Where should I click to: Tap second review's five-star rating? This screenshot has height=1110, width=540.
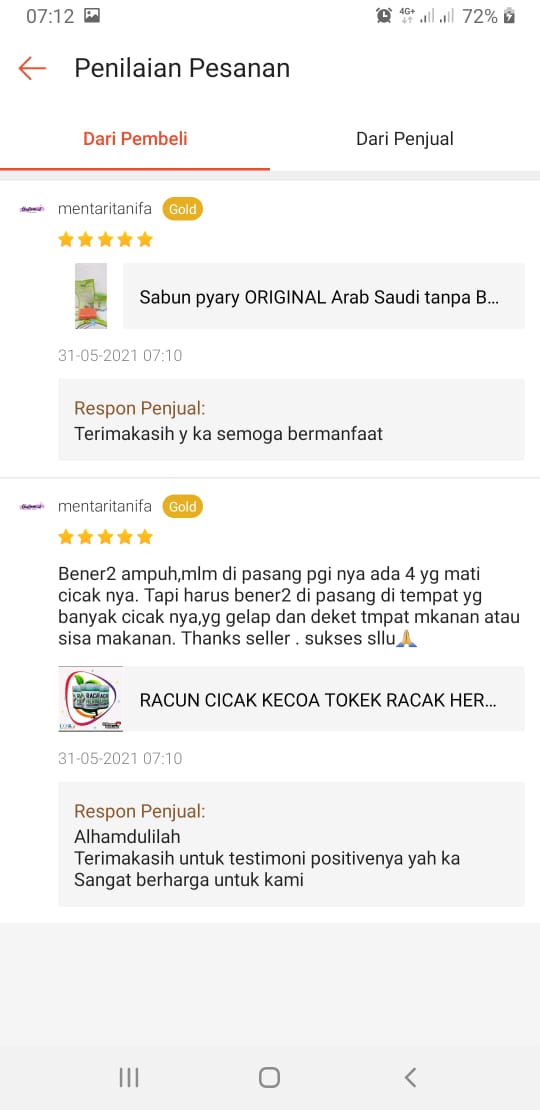point(105,537)
